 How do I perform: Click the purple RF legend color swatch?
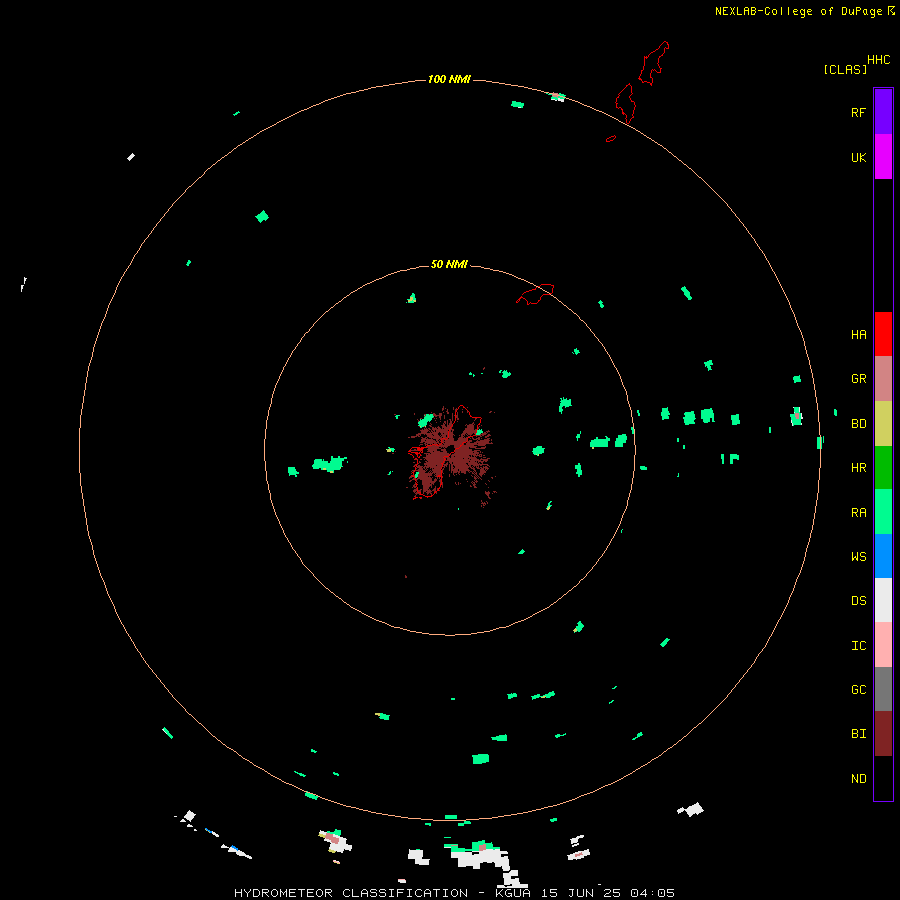pyautogui.click(x=883, y=112)
